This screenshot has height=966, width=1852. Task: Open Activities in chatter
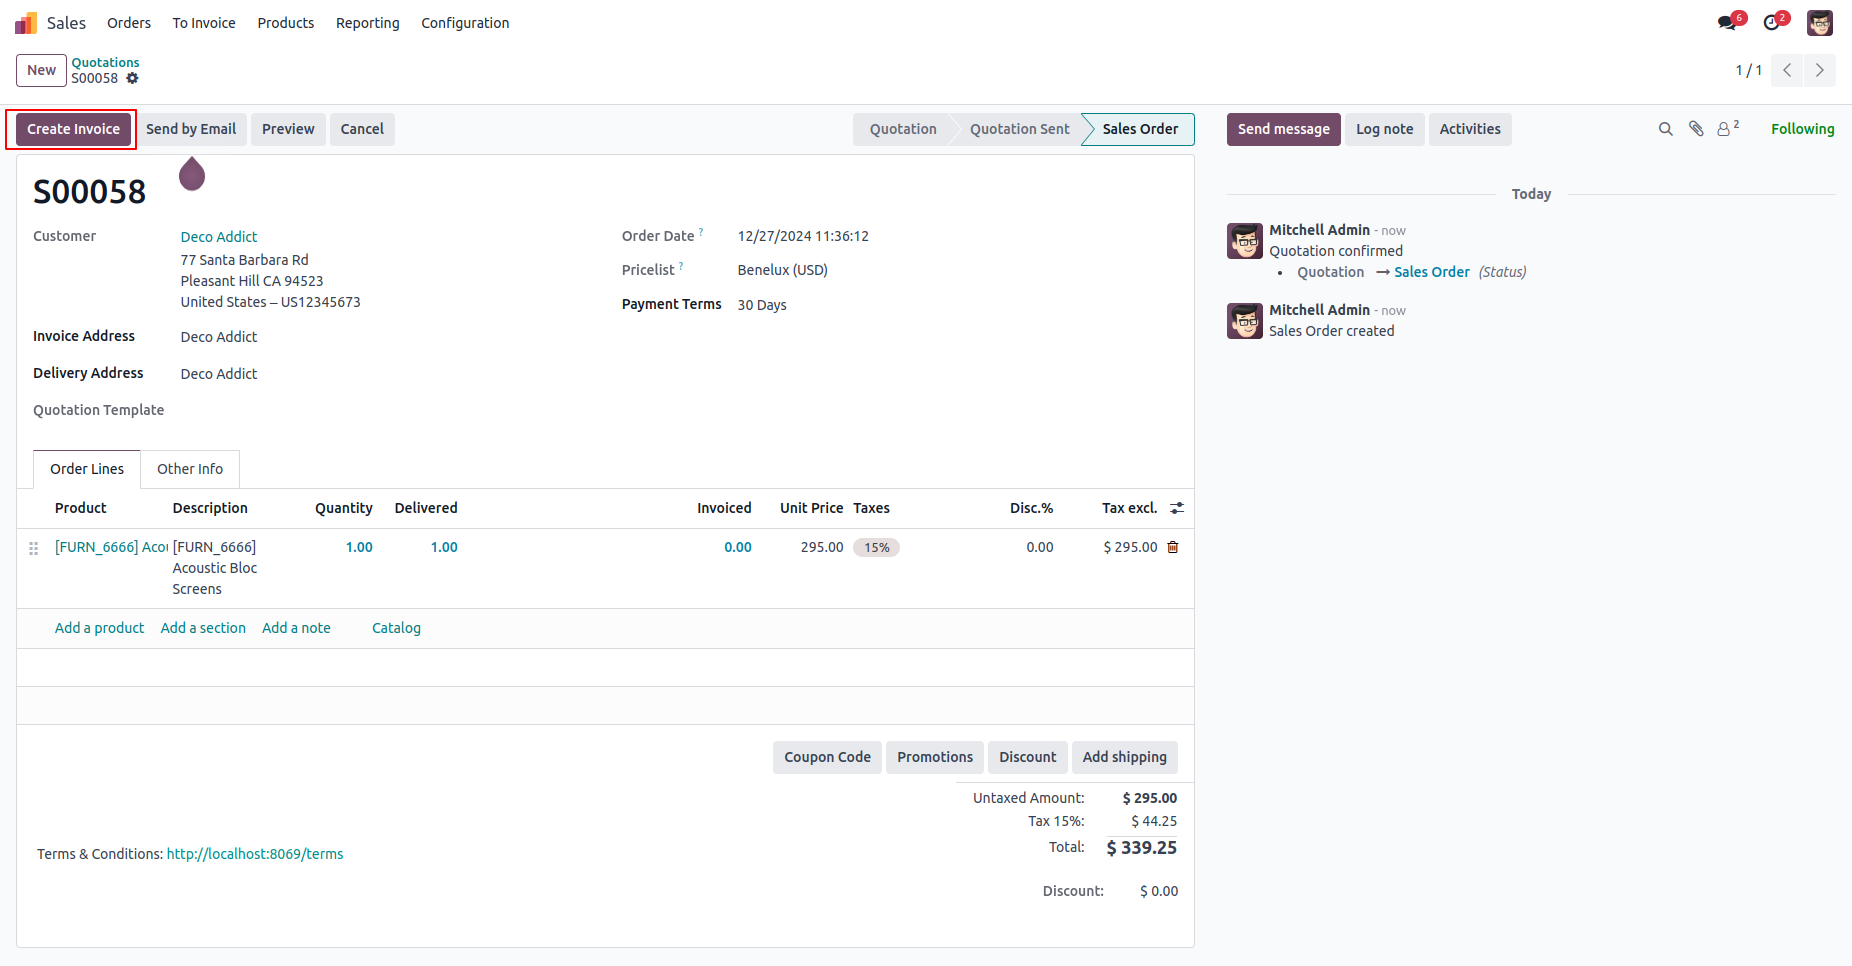pyautogui.click(x=1470, y=129)
